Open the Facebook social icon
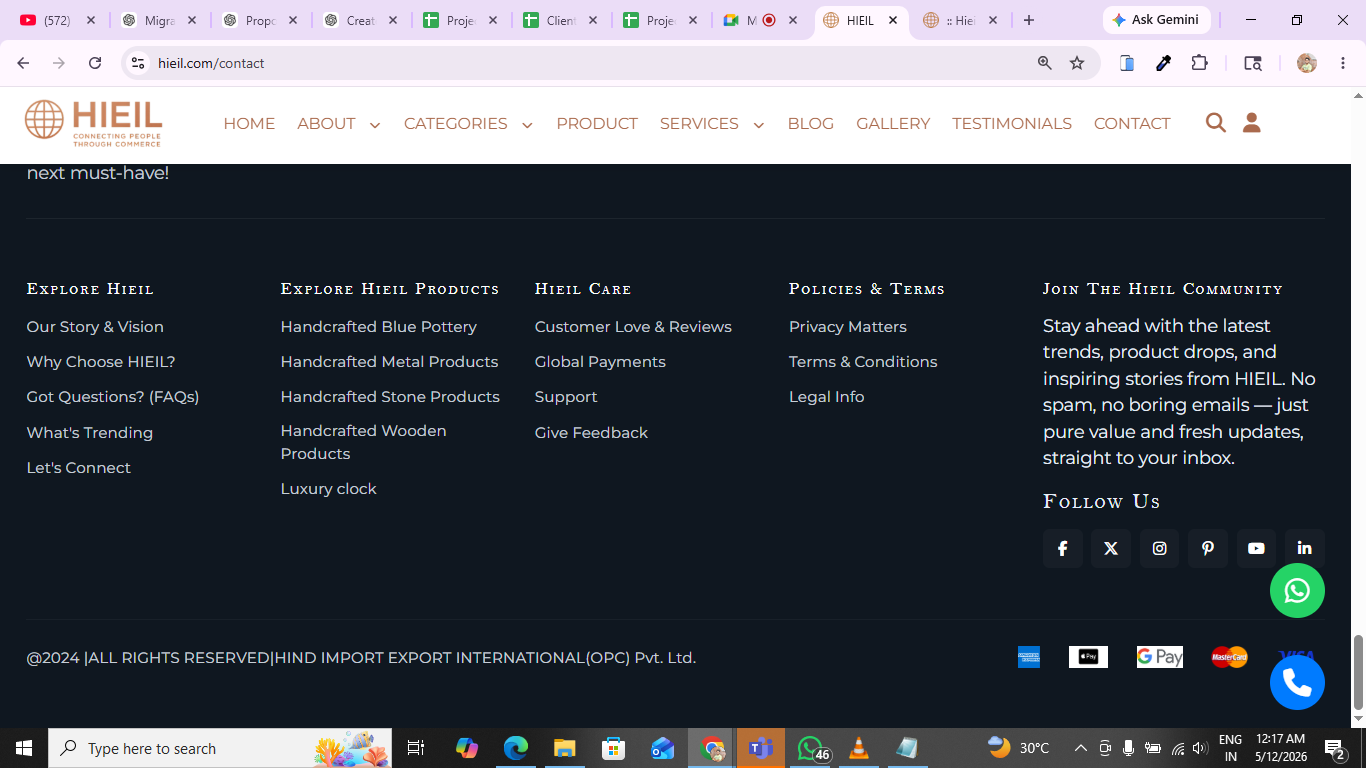 pyautogui.click(x=1062, y=548)
